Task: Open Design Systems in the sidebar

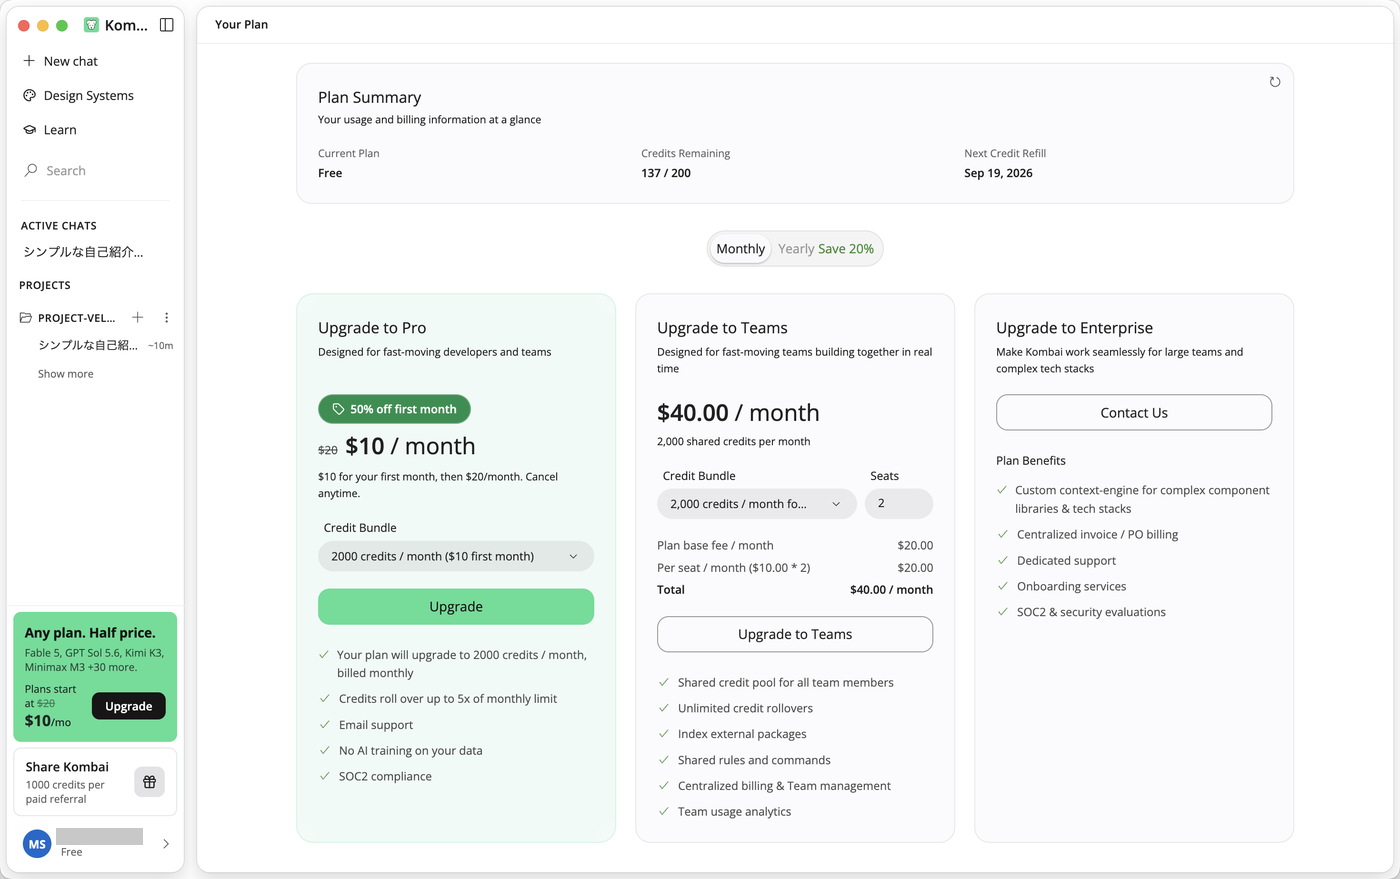Action: (x=89, y=96)
